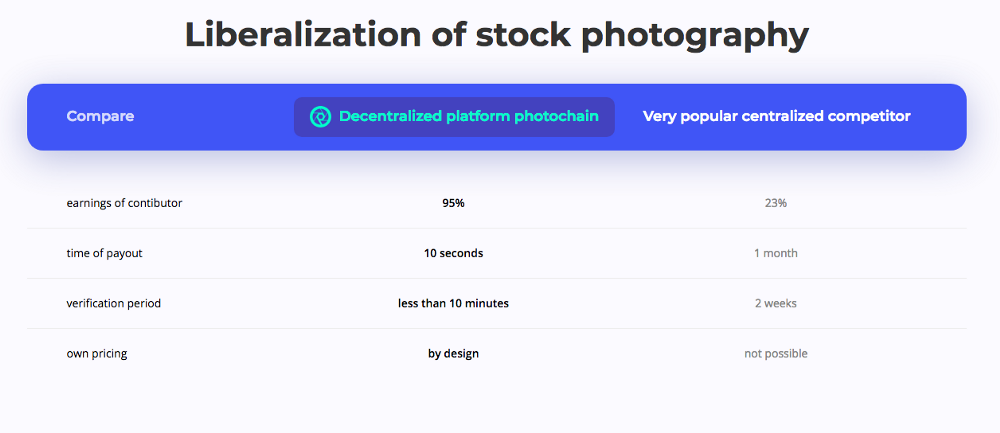
Task: Click the 23% competitor earnings value
Action: tap(776, 203)
